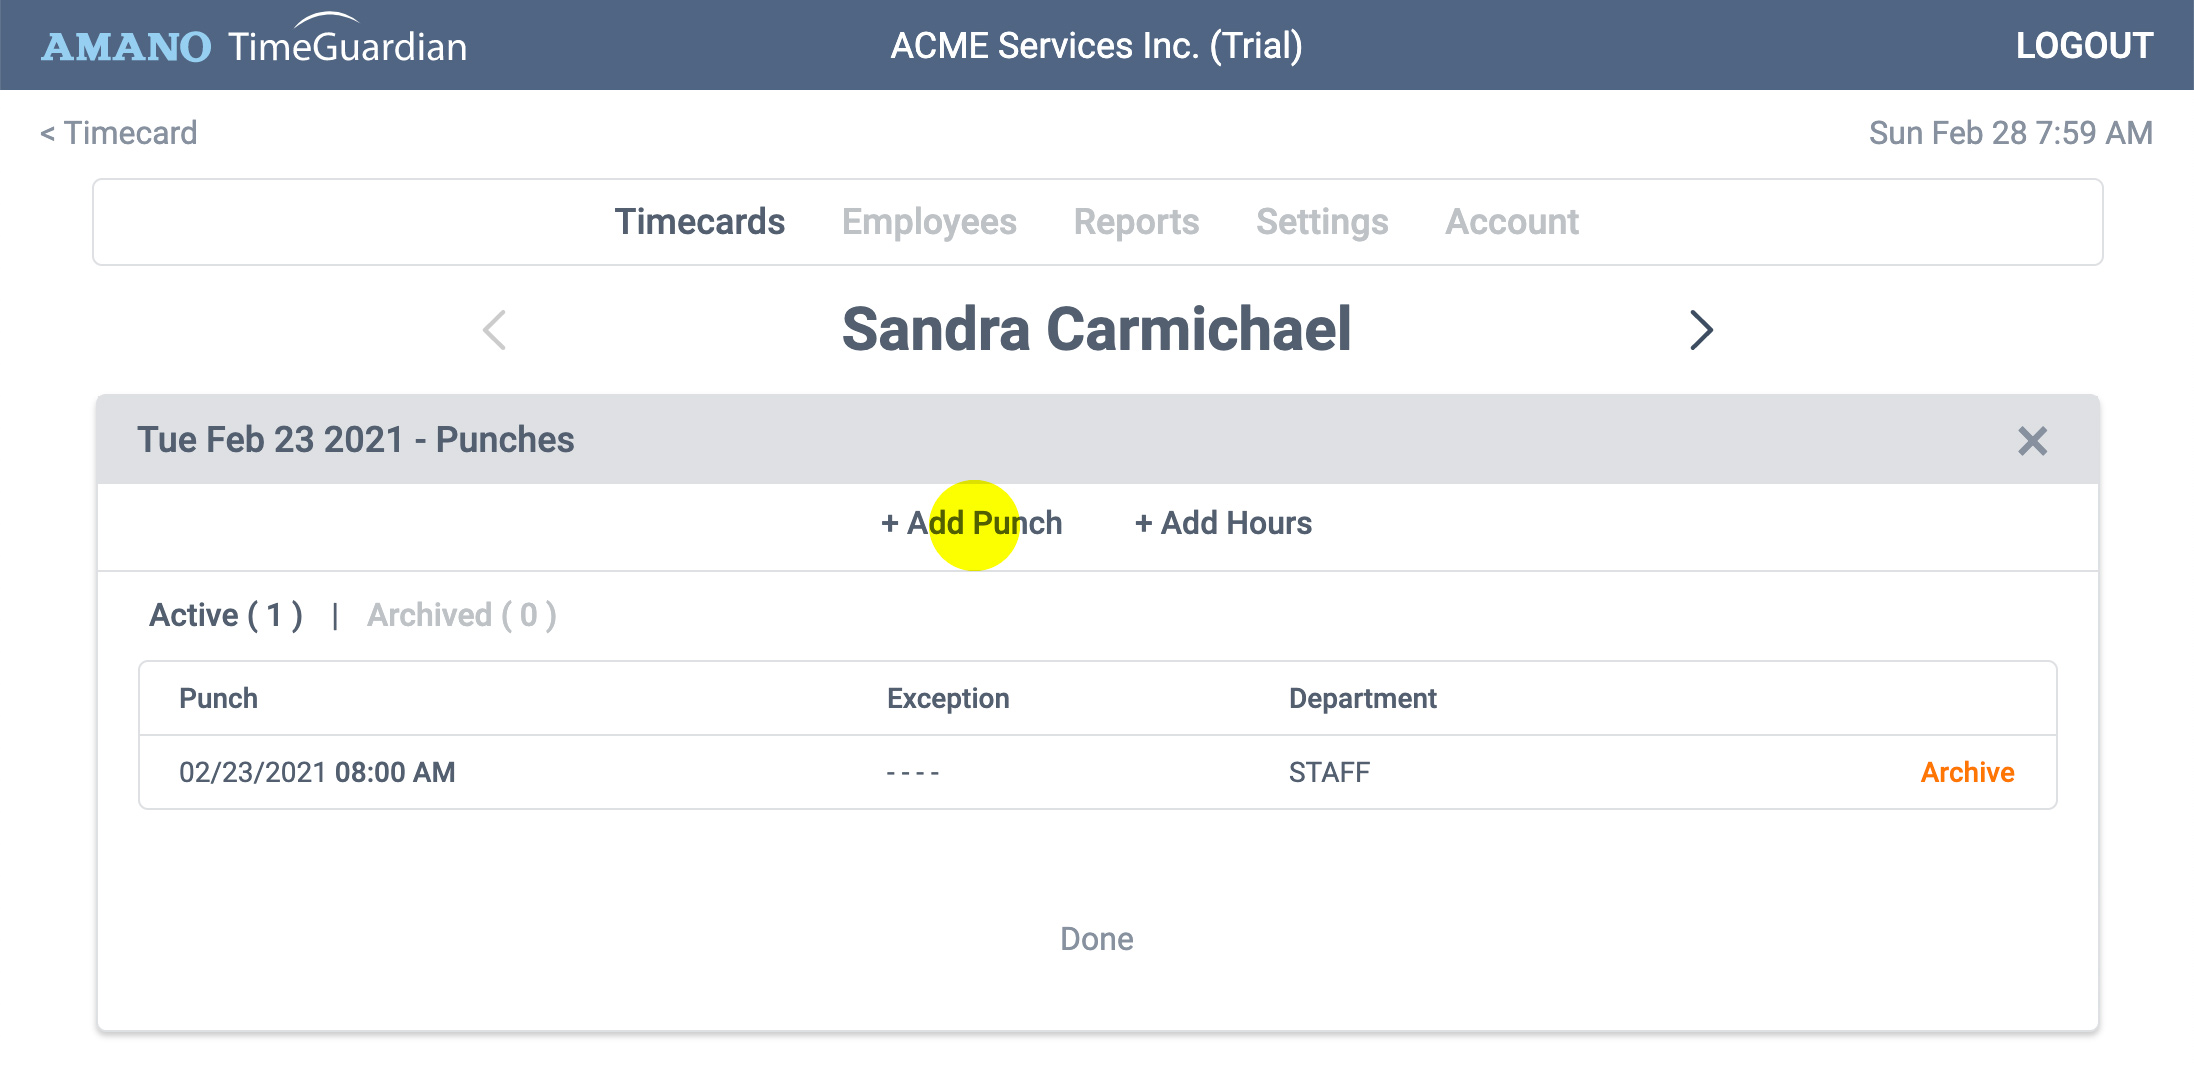Go back to the Timecard page

[118, 133]
